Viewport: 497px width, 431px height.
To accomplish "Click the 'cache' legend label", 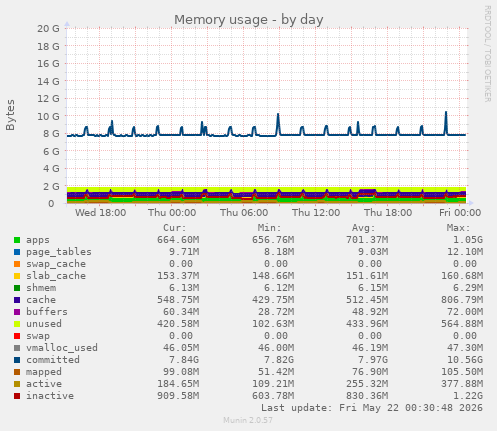I will click(x=41, y=300).
